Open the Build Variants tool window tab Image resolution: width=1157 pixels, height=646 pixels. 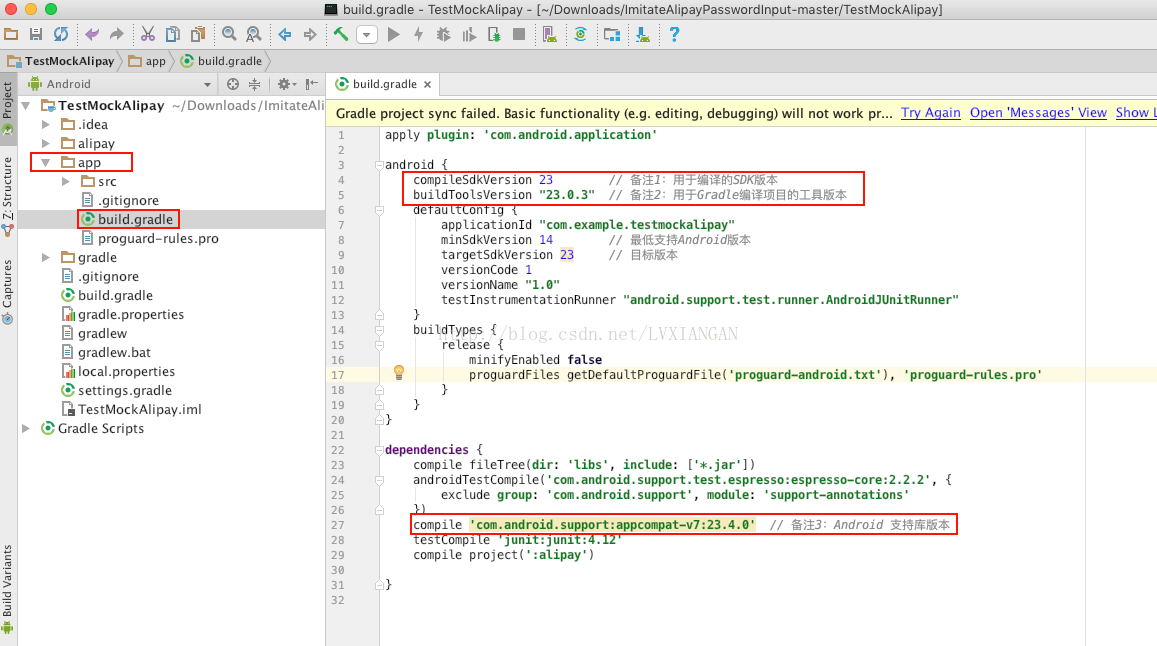pyautogui.click(x=7, y=588)
